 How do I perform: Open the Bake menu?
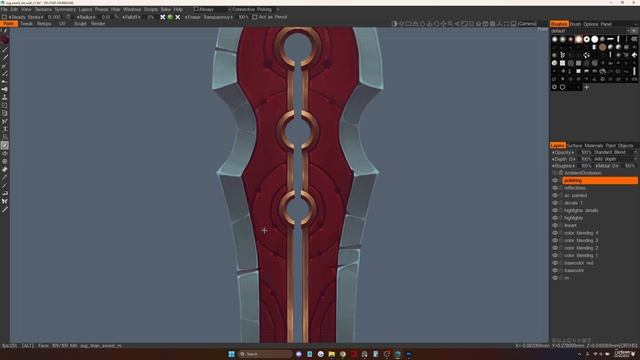165,9
